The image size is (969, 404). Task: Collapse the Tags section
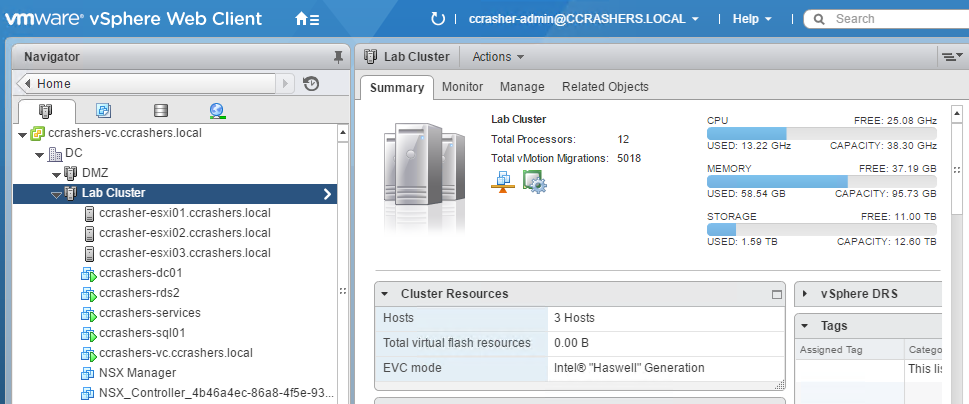(x=805, y=326)
